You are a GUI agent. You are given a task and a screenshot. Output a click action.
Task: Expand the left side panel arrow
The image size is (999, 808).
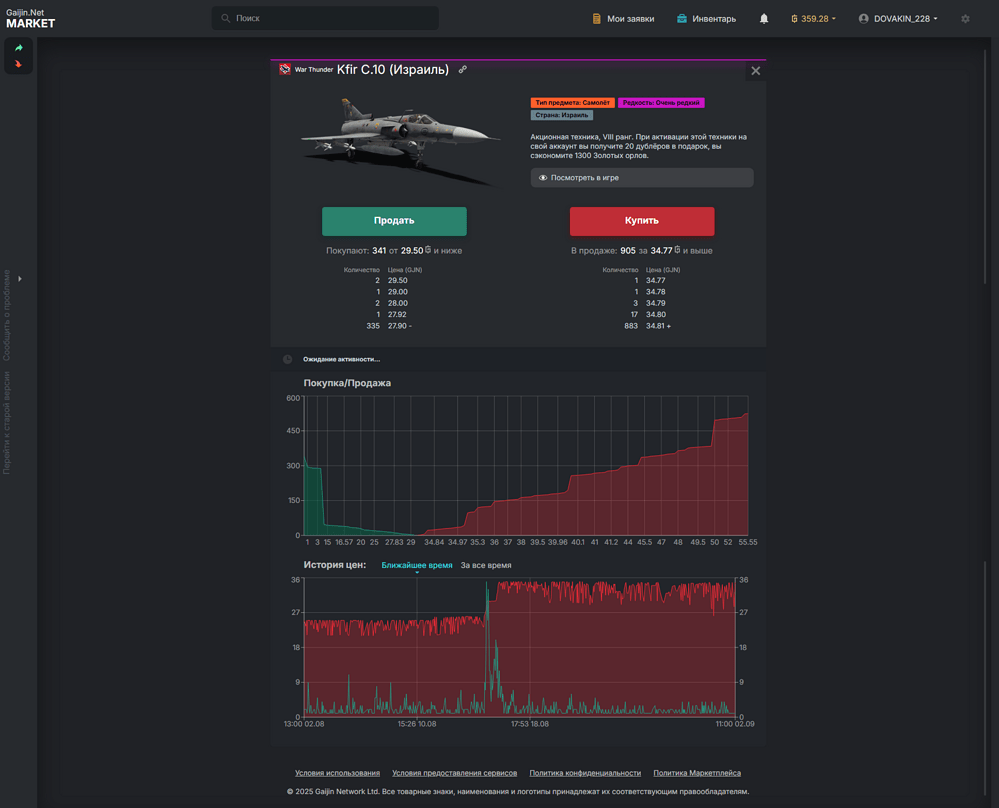20,278
